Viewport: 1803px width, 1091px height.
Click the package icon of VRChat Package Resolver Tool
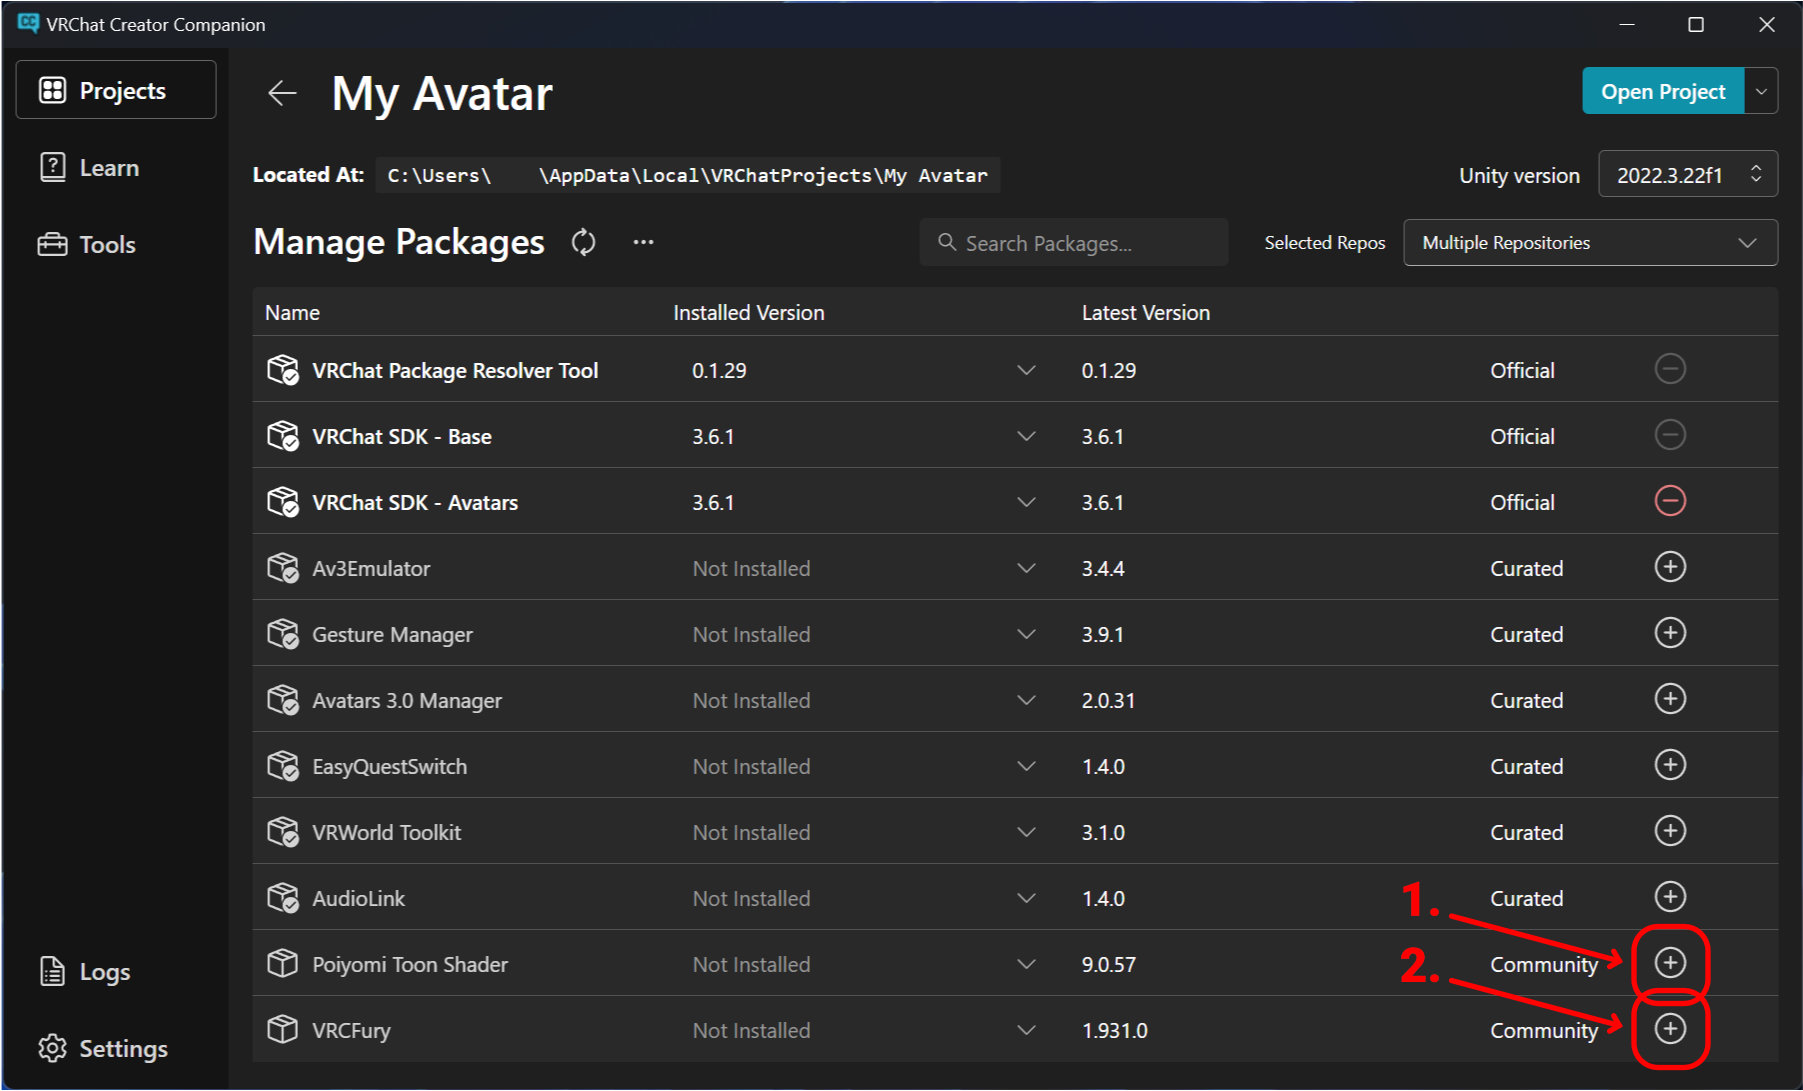283,370
